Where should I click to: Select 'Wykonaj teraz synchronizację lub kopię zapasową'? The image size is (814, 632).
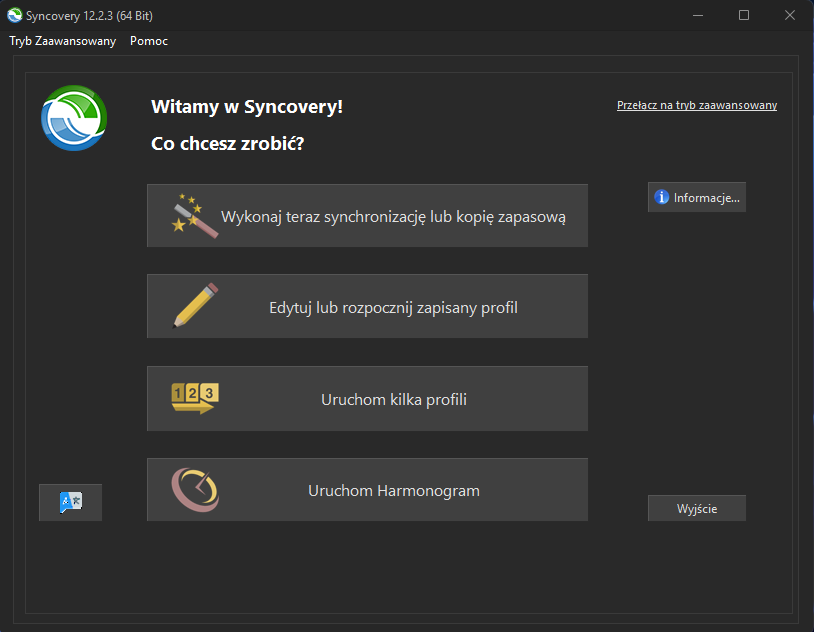point(368,216)
